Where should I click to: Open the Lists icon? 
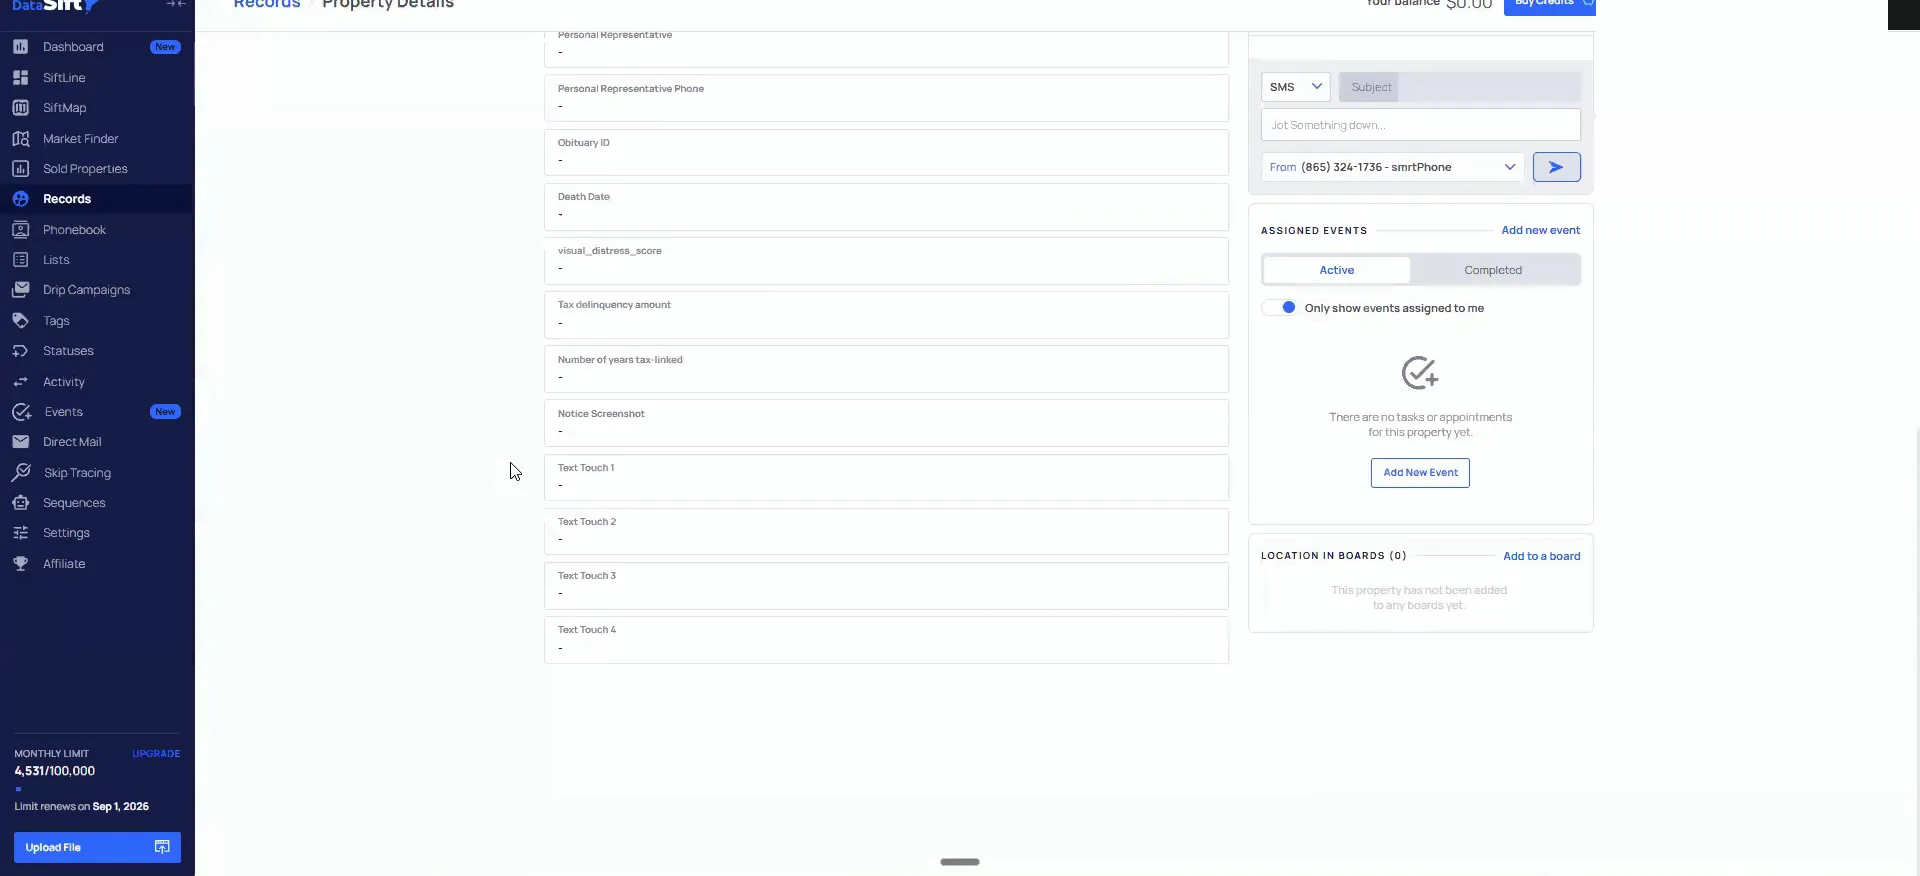coord(20,260)
